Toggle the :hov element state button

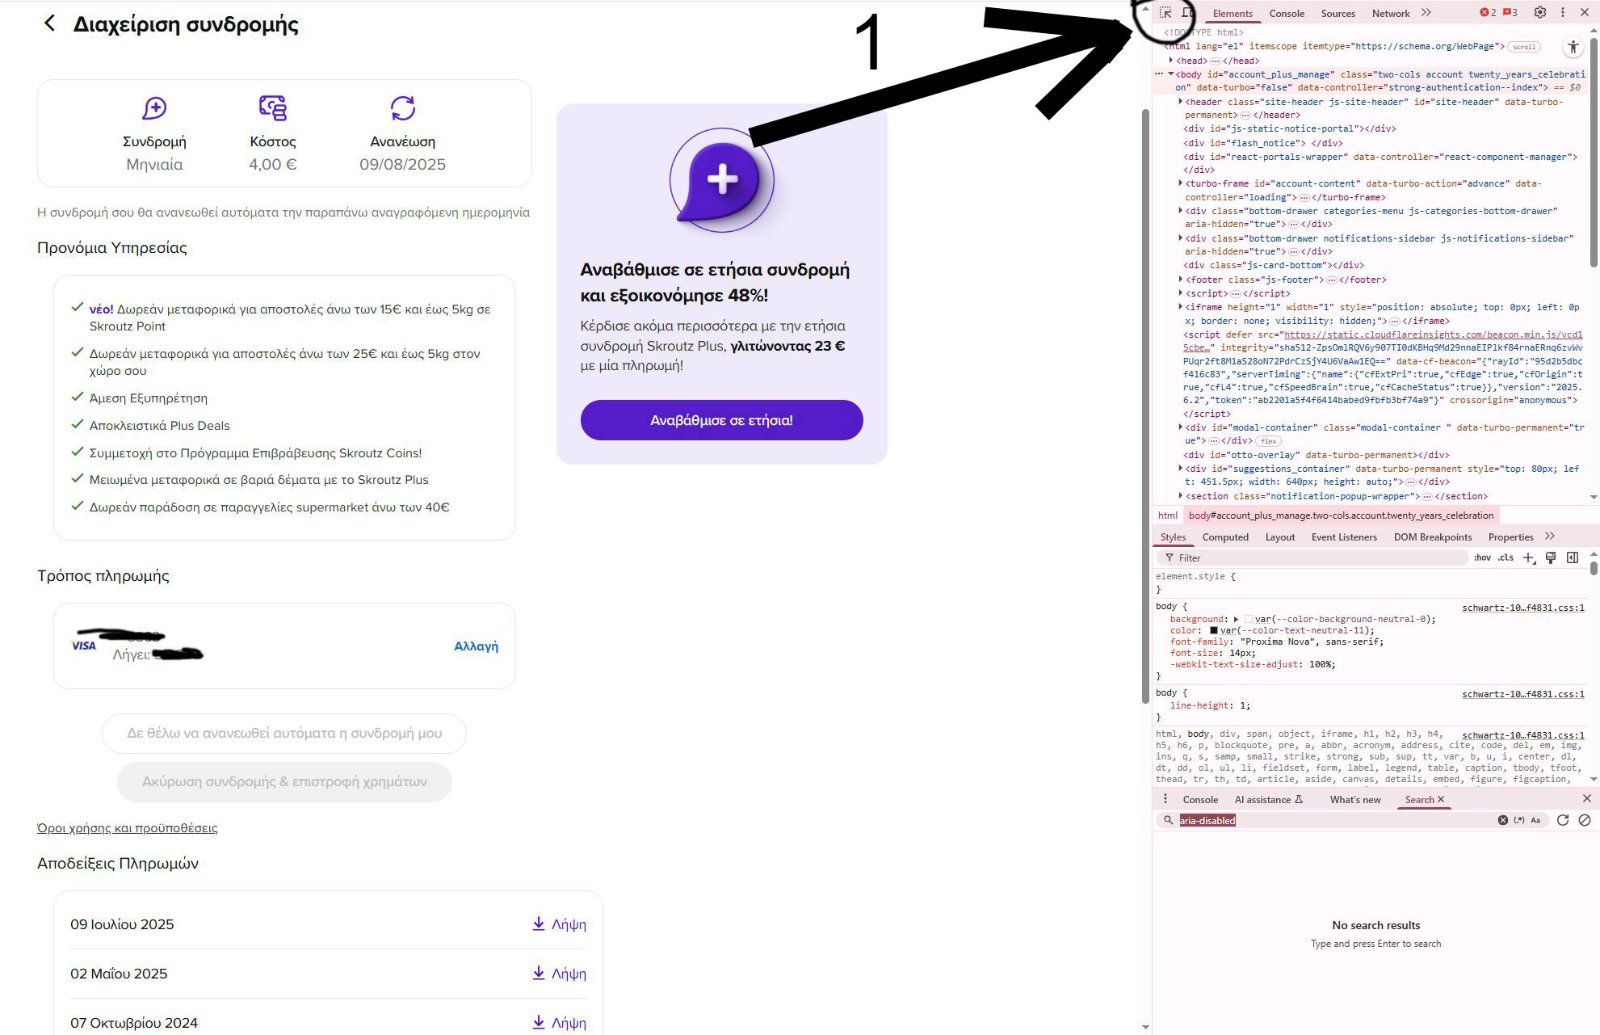pyautogui.click(x=1482, y=558)
